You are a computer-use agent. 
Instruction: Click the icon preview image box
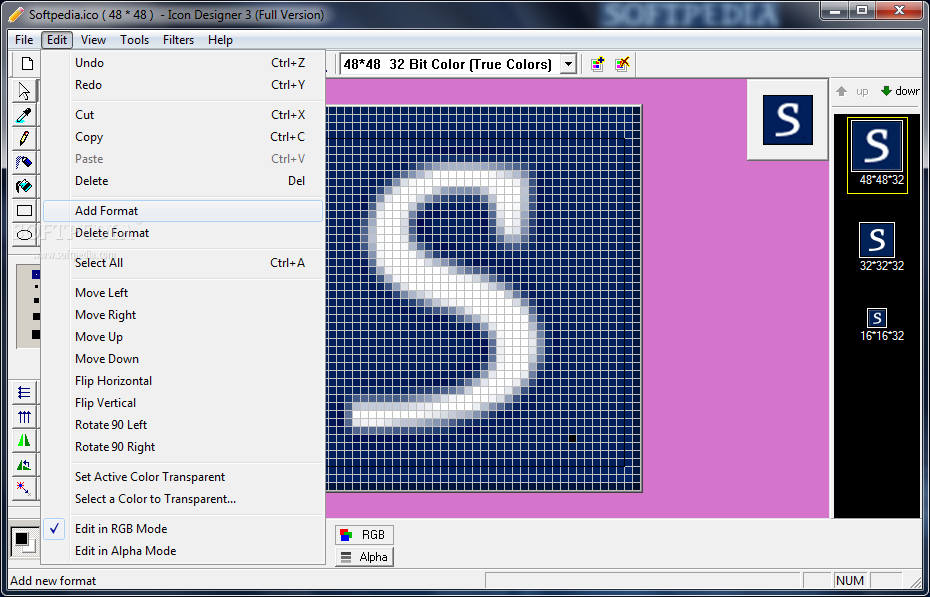(x=787, y=120)
